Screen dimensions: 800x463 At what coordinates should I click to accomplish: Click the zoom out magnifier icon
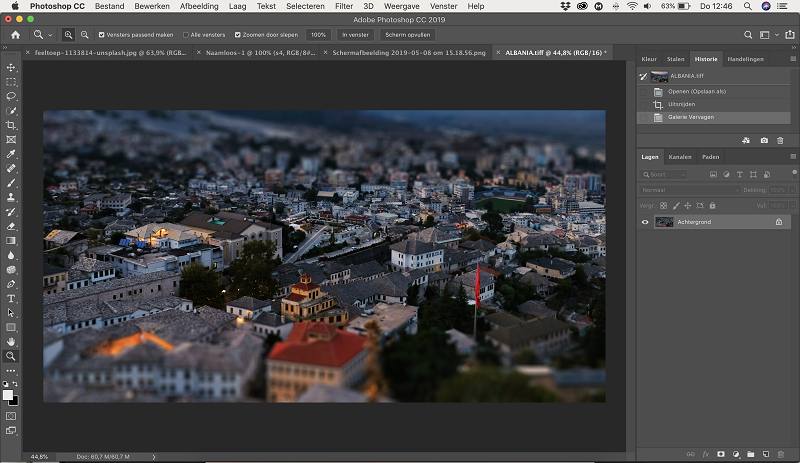pos(85,35)
